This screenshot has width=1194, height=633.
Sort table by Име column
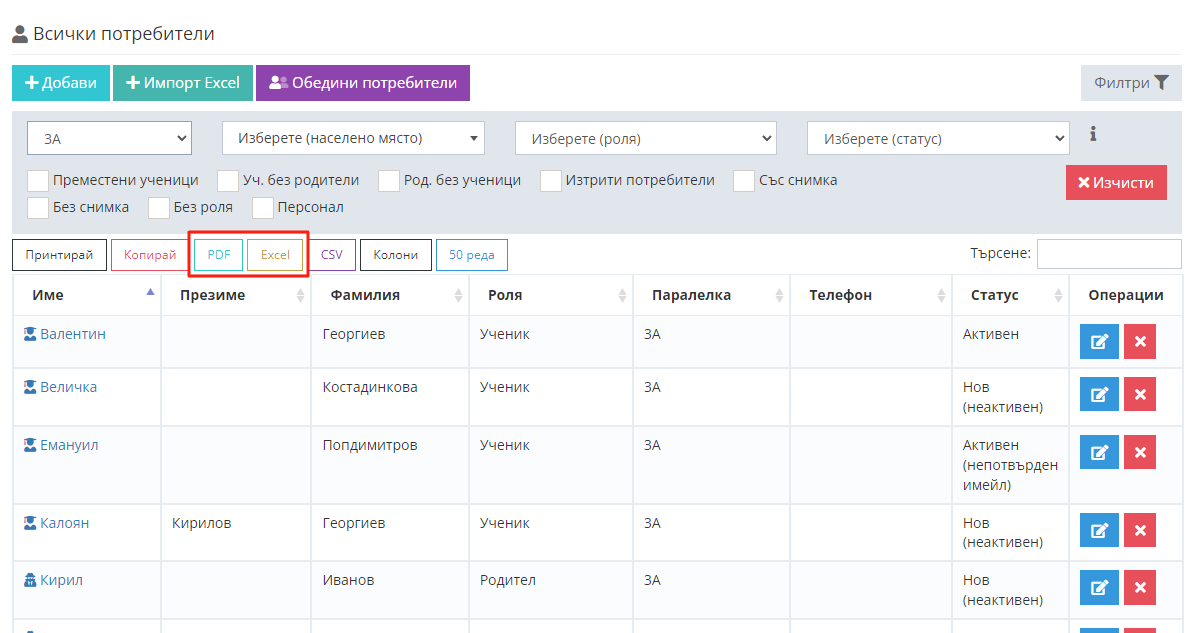tap(87, 295)
